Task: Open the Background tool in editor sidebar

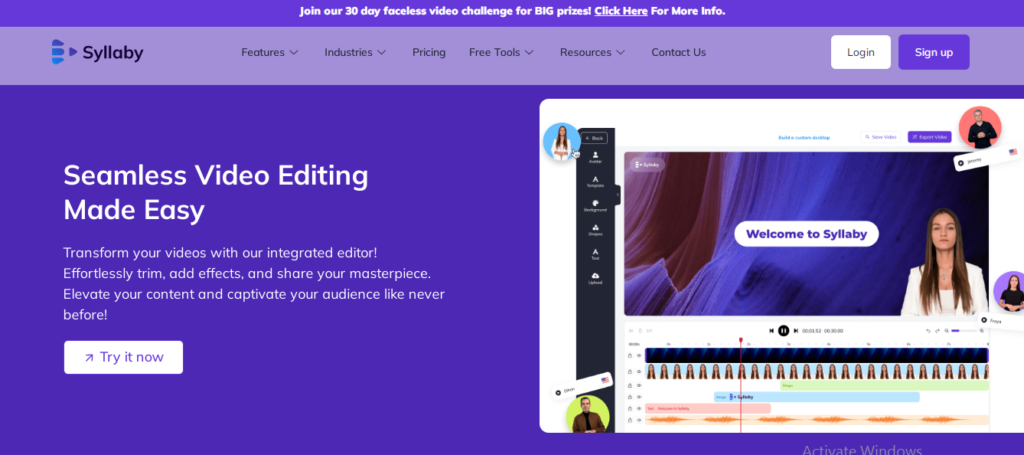Action: pyautogui.click(x=596, y=206)
